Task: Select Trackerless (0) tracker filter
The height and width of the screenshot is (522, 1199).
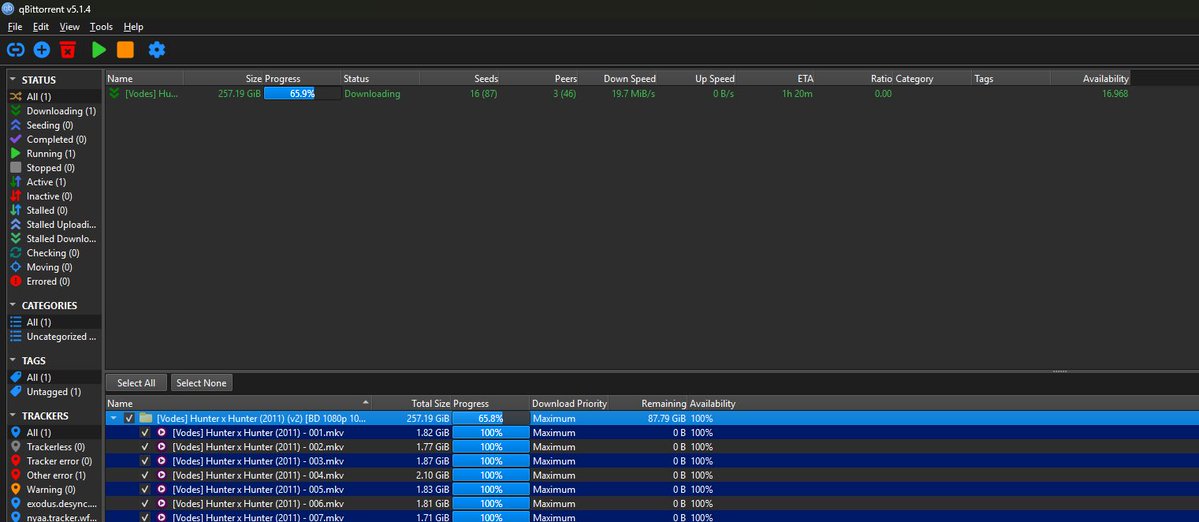Action: coord(53,446)
